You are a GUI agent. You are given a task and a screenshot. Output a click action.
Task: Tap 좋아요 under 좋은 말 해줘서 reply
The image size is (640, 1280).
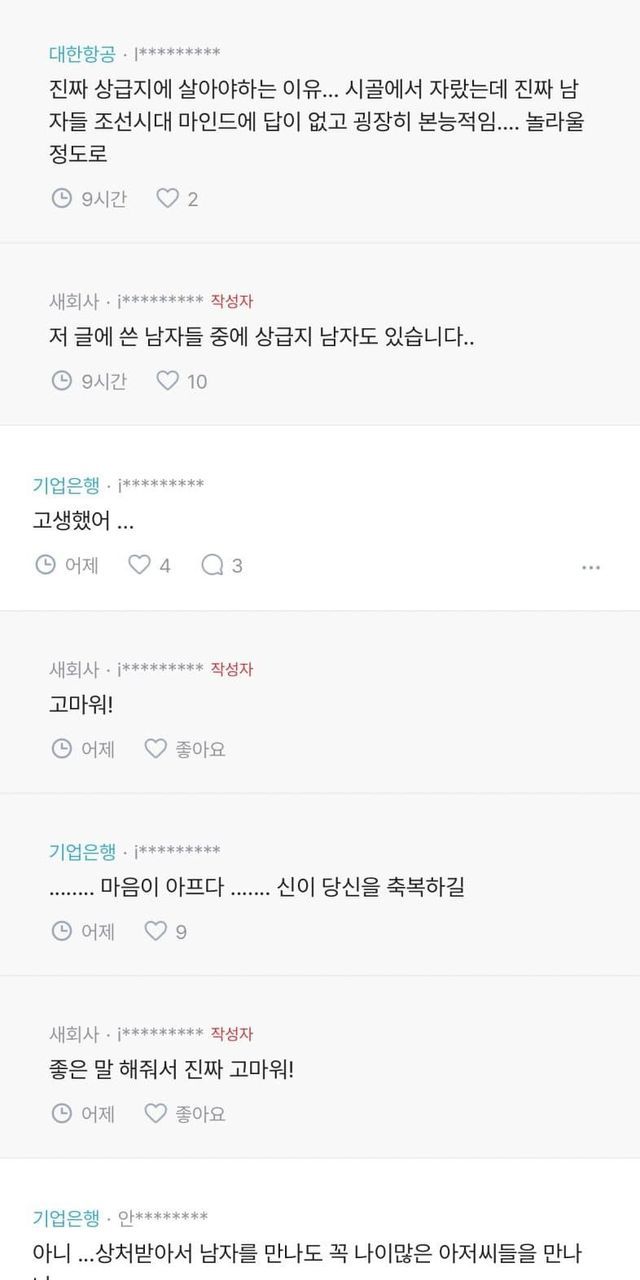pyautogui.click(x=155, y=1113)
